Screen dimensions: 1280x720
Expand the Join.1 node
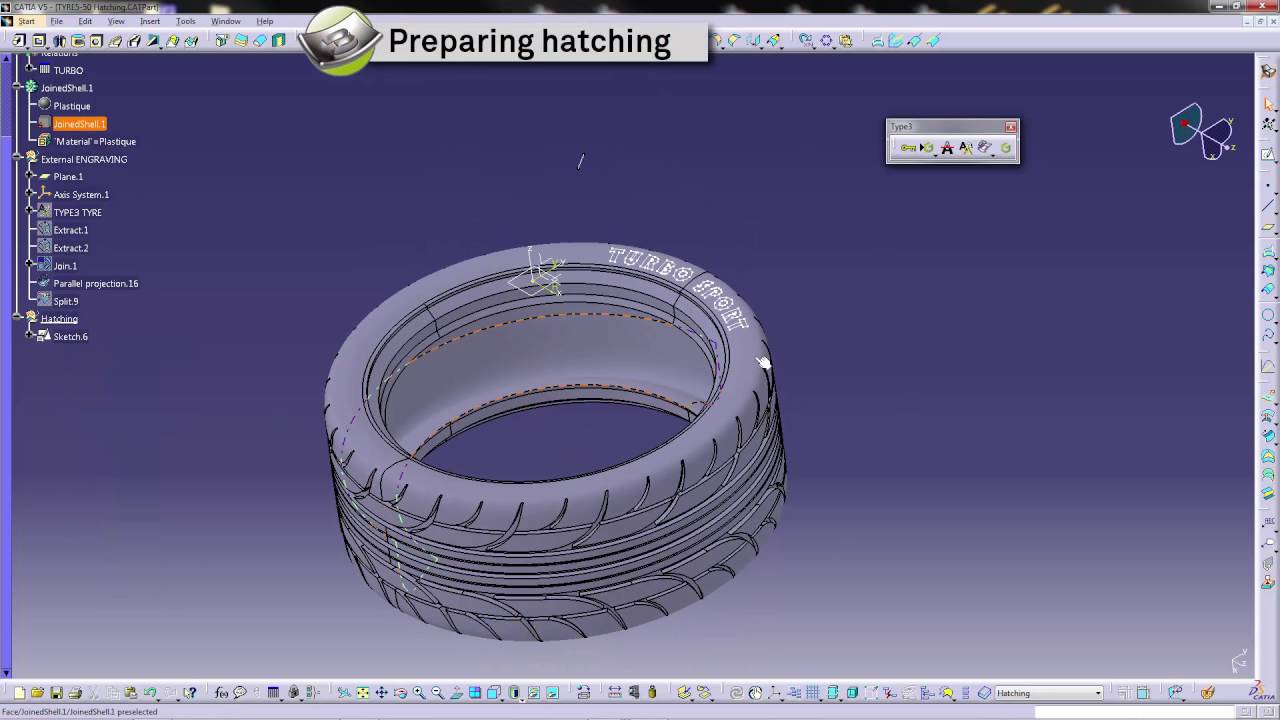(x=30, y=265)
